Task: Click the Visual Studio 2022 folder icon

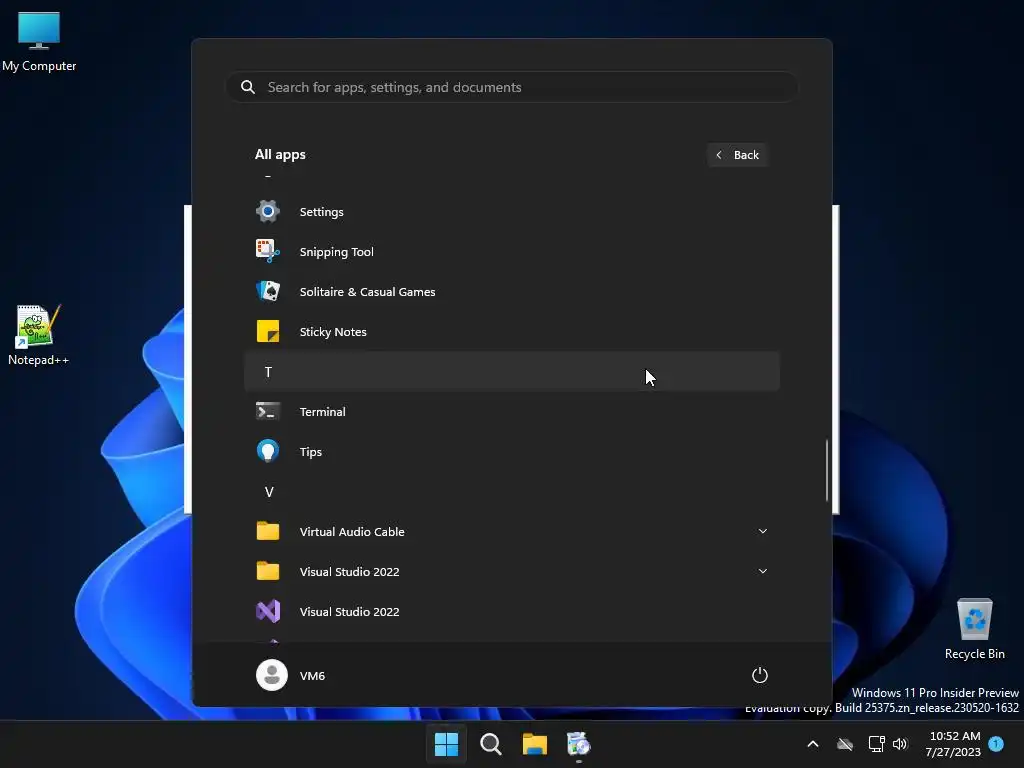Action: point(268,571)
